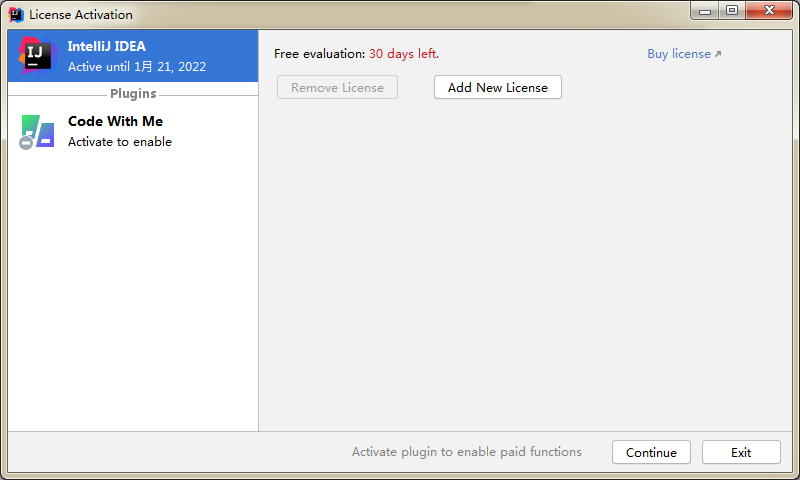Select the IntelliJ IDEA license entry
The image size is (800, 480).
(133, 56)
